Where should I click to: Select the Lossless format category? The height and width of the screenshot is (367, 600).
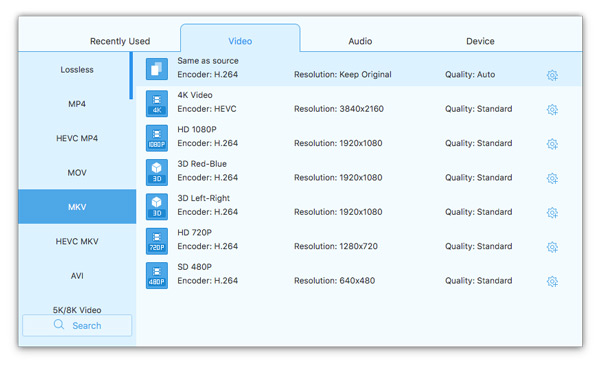[77, 70]
